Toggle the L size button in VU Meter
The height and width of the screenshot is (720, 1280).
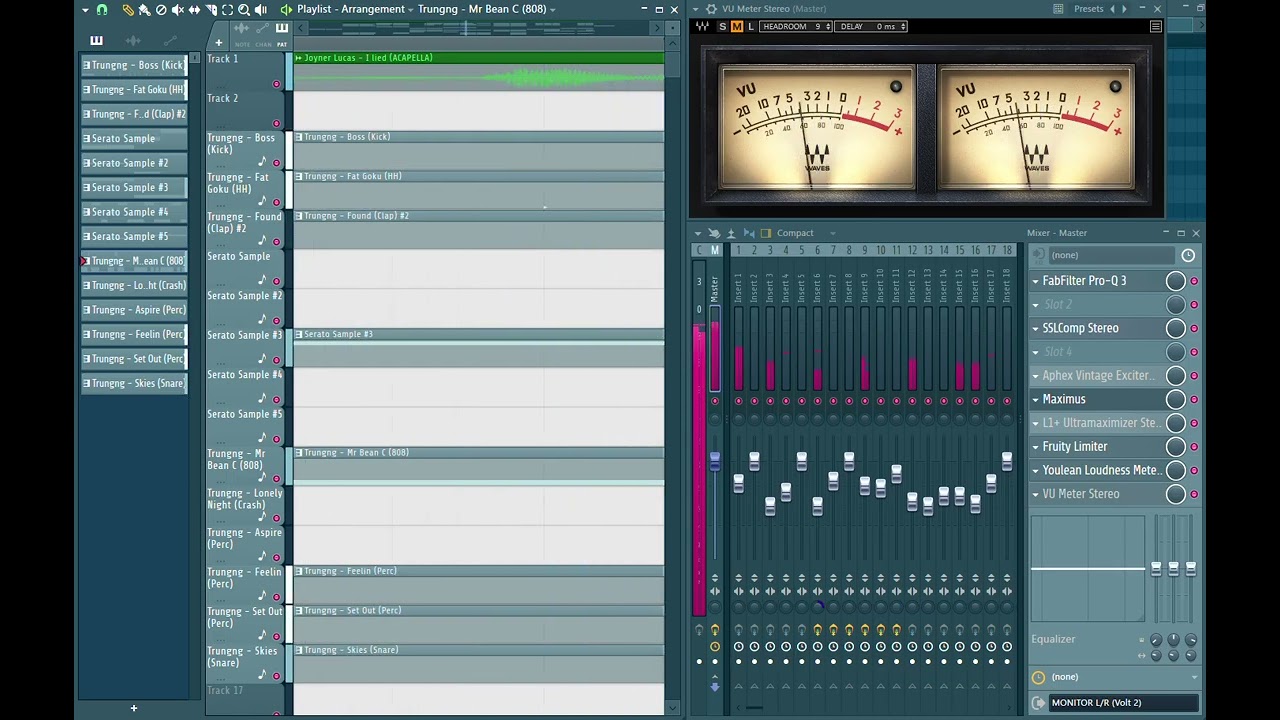[751, 27]
